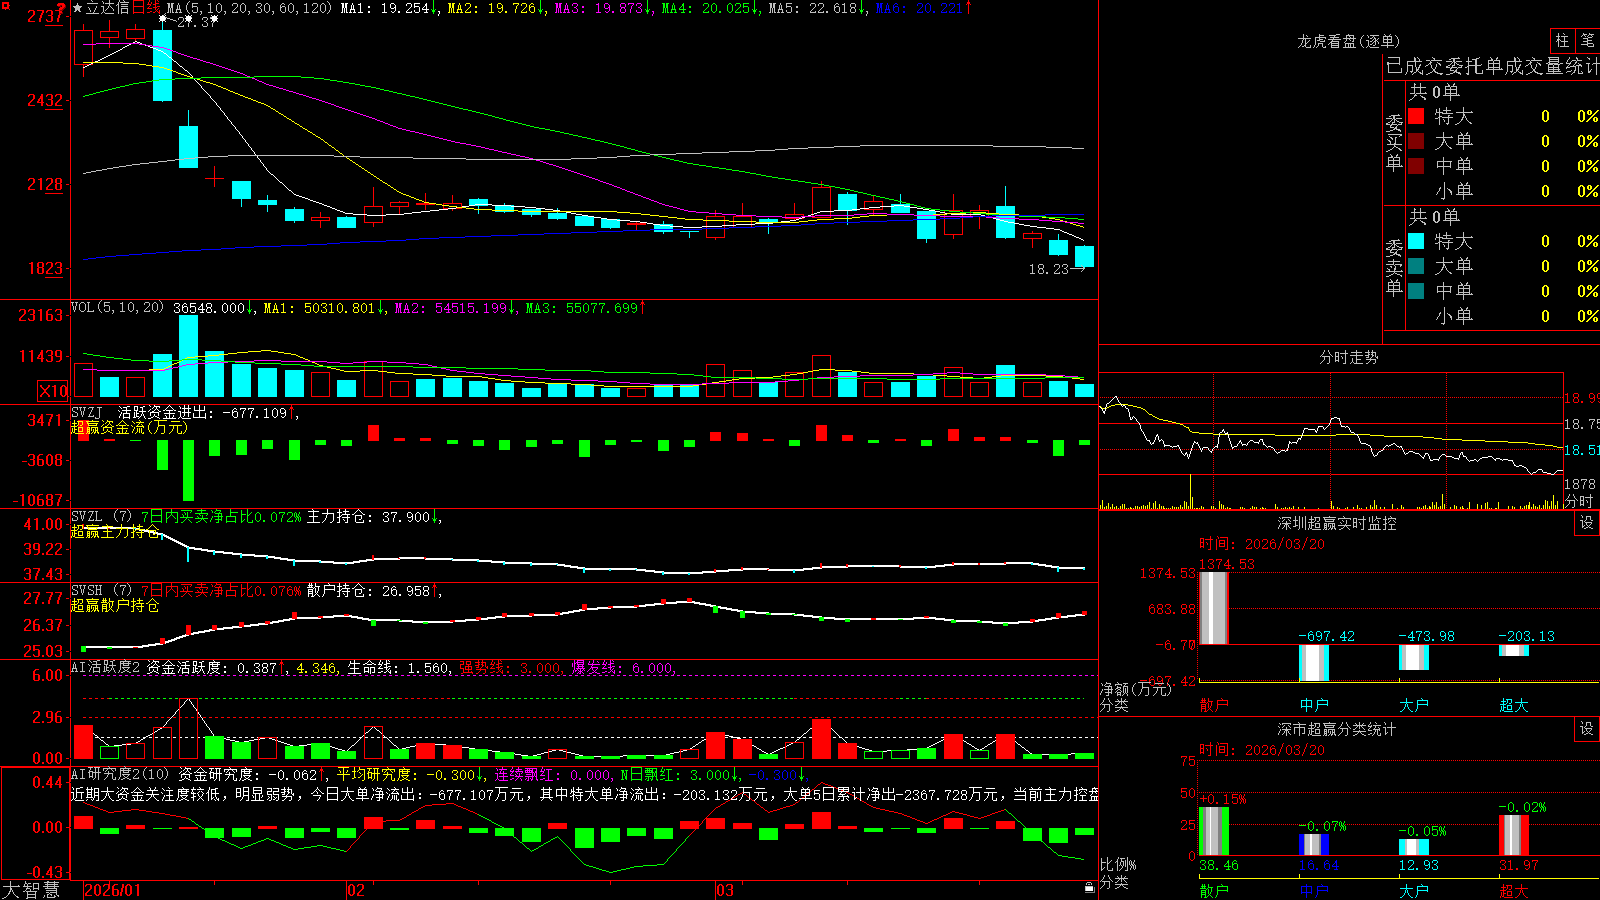This screenshot has width=1600, height=900.
Task: Click the 散户 bar valued 1374.53
Action: coord(1214,608)
